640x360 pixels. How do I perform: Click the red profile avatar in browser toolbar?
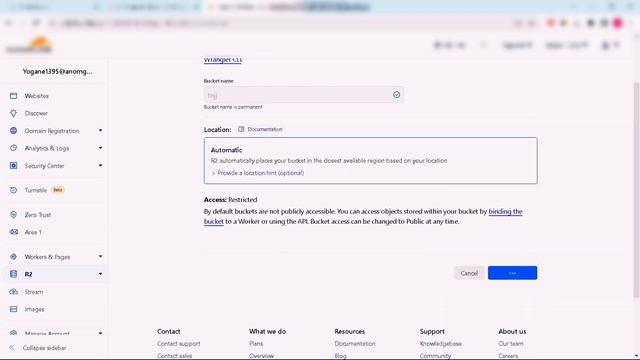coord(618,23)
